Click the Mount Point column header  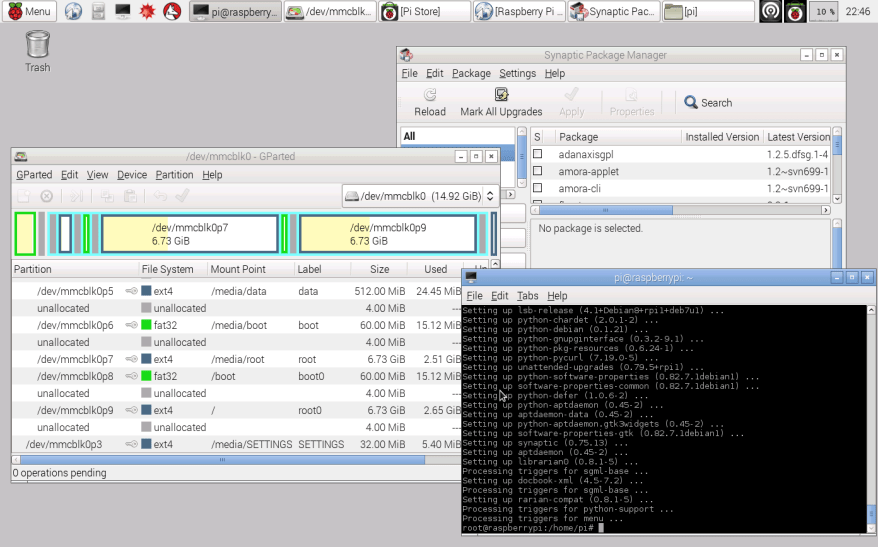point(251,269)
